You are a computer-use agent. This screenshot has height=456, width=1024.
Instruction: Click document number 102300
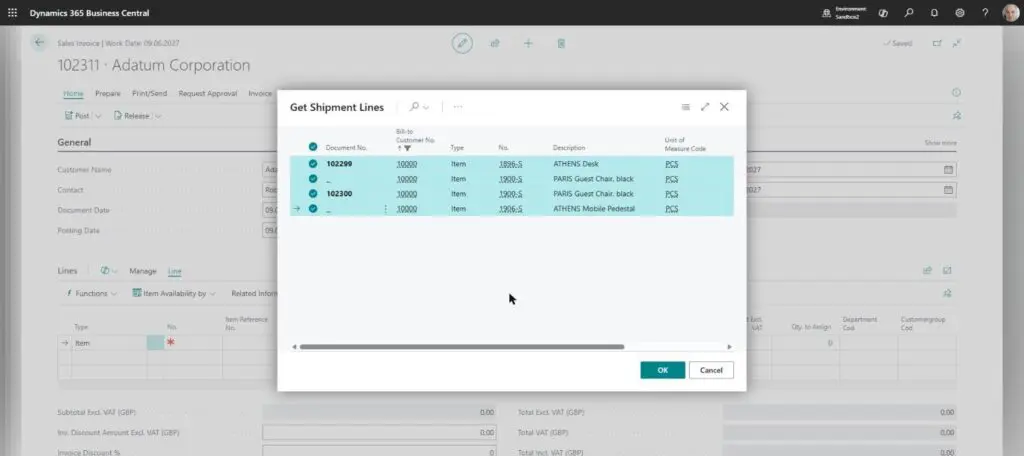coord(339,194)
